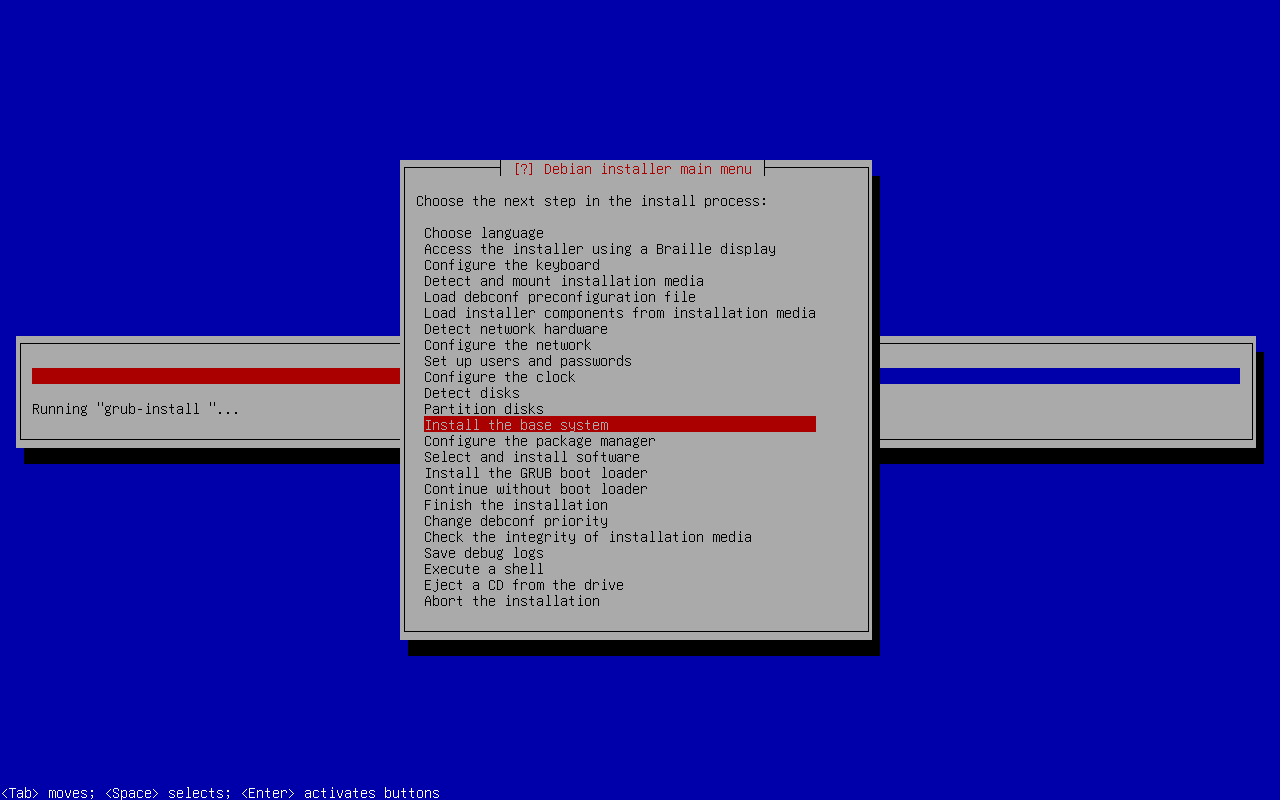Click highlighted Install the base system entry

(x=620, y=425)
